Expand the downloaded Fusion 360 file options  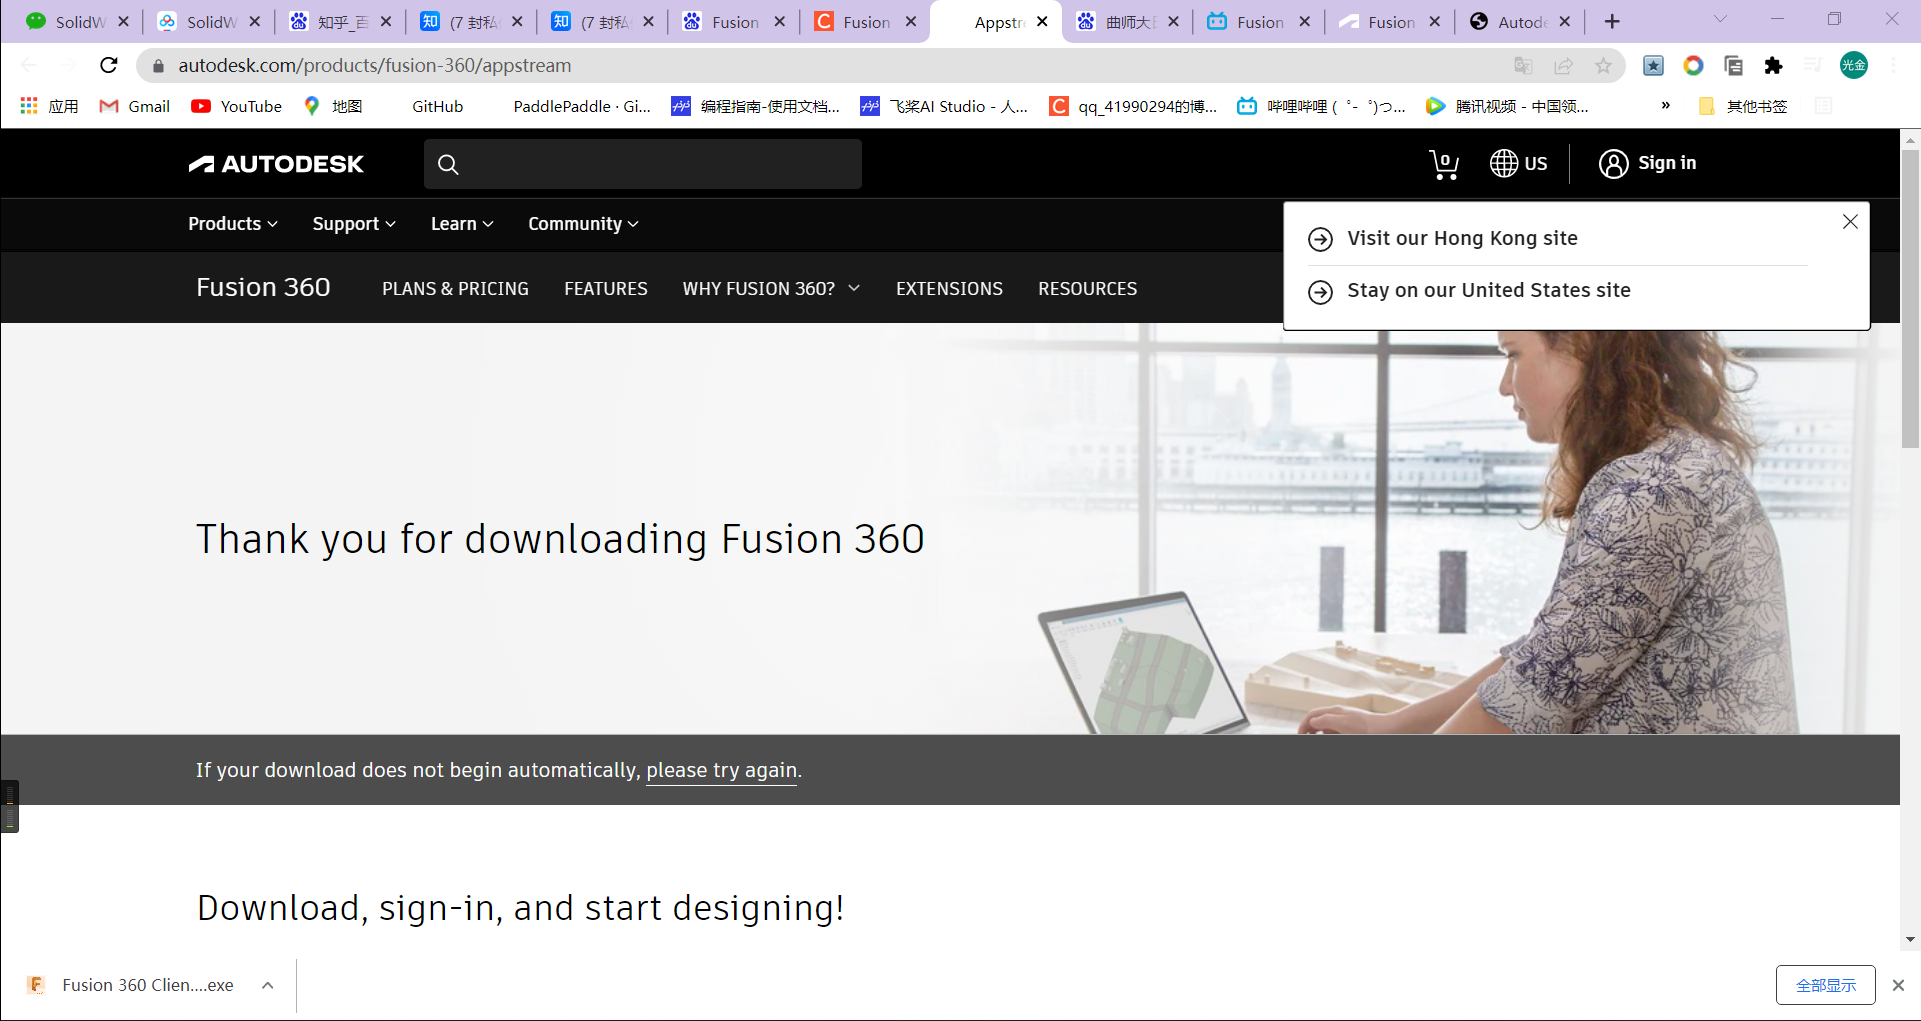(267, 985)
